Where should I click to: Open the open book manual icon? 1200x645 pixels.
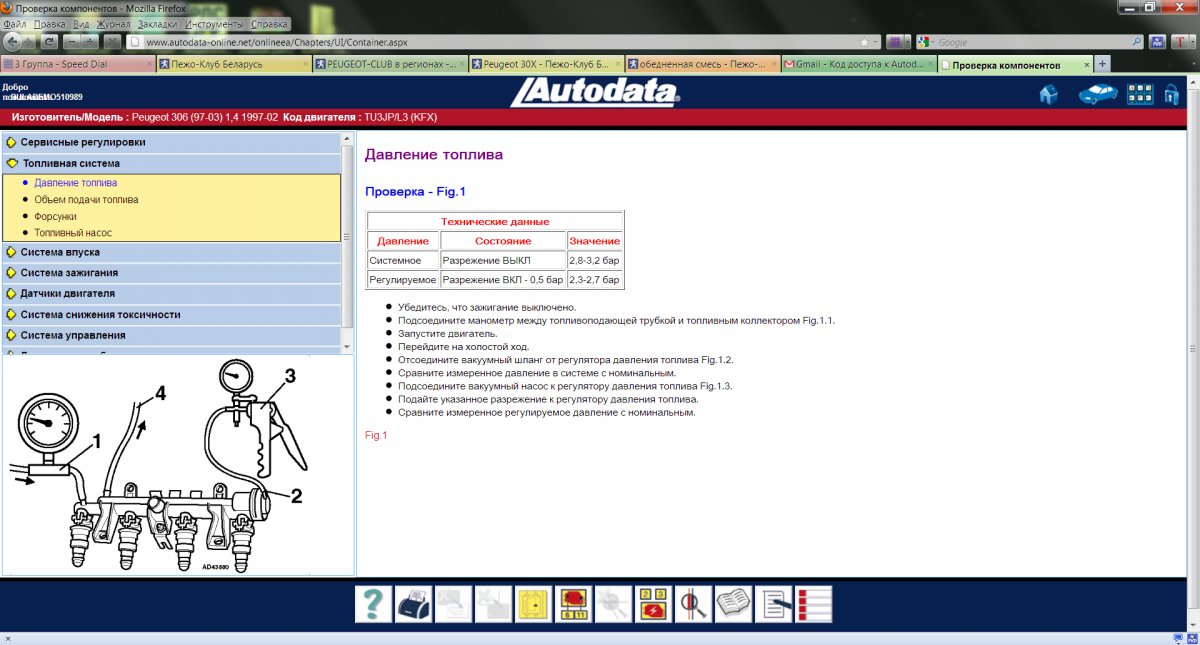733,604
